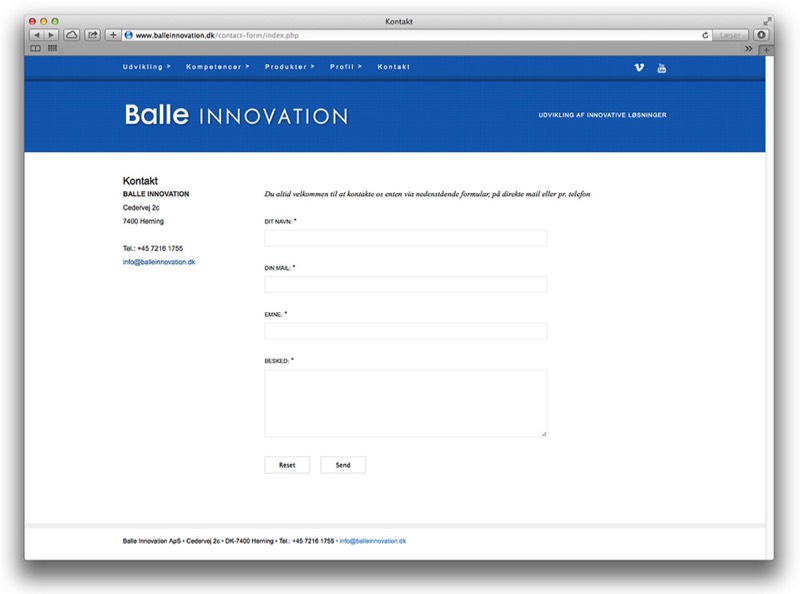
Task: Click the text 'Tel.: +45 7216 1755' in the sidebar
Action: click(153, 249)
